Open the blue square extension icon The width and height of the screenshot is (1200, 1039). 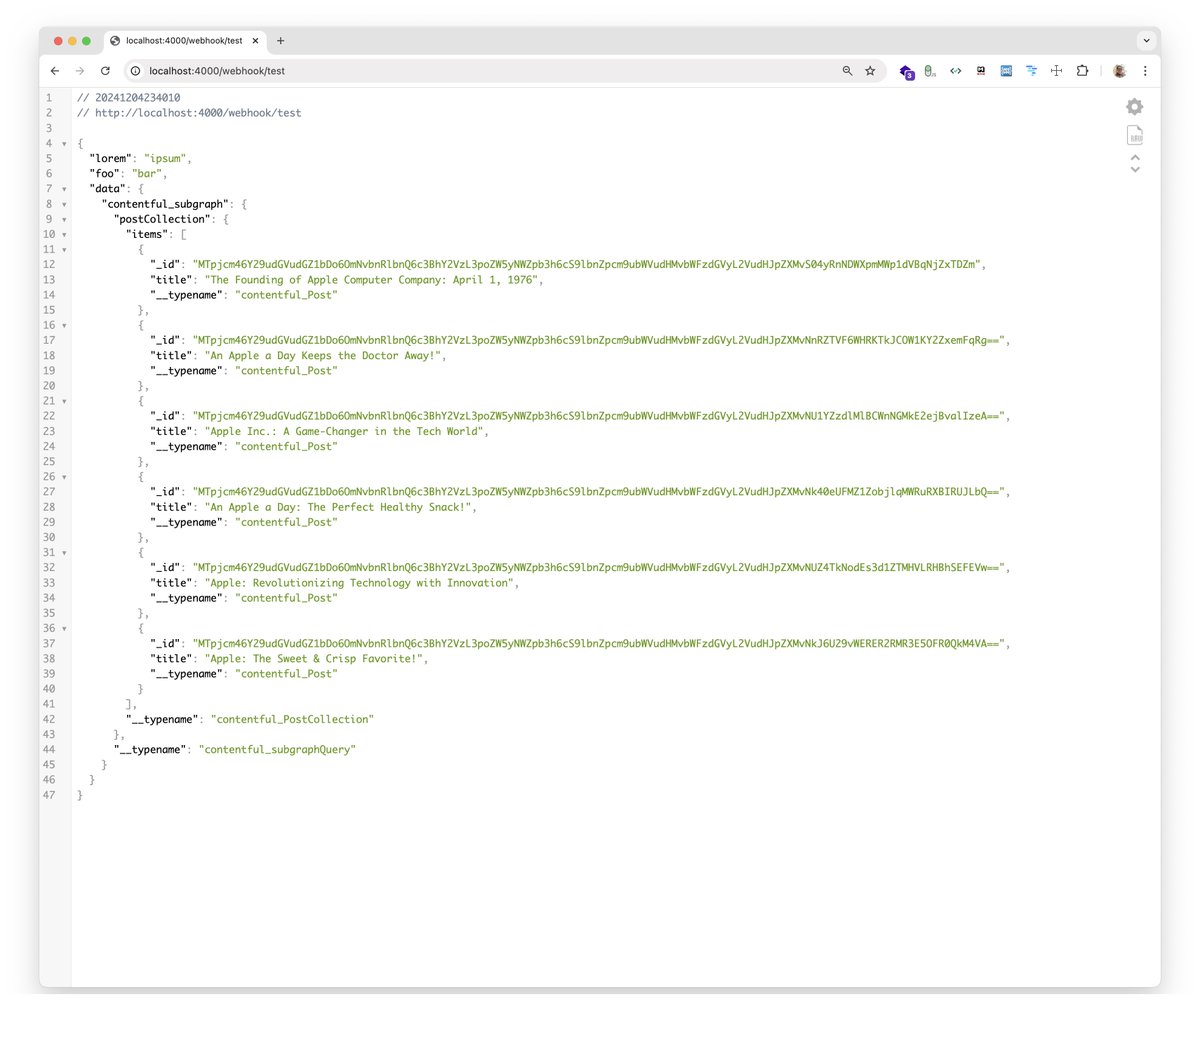tap(1006, 71)
